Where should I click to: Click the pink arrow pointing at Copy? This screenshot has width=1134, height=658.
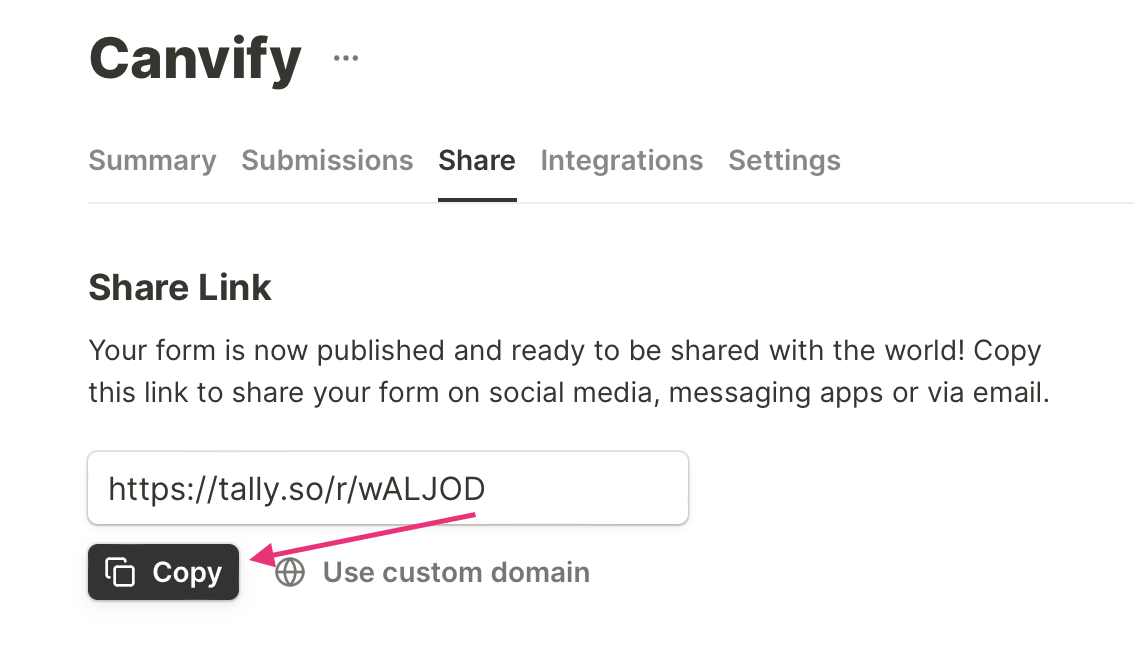pos(360,538)
